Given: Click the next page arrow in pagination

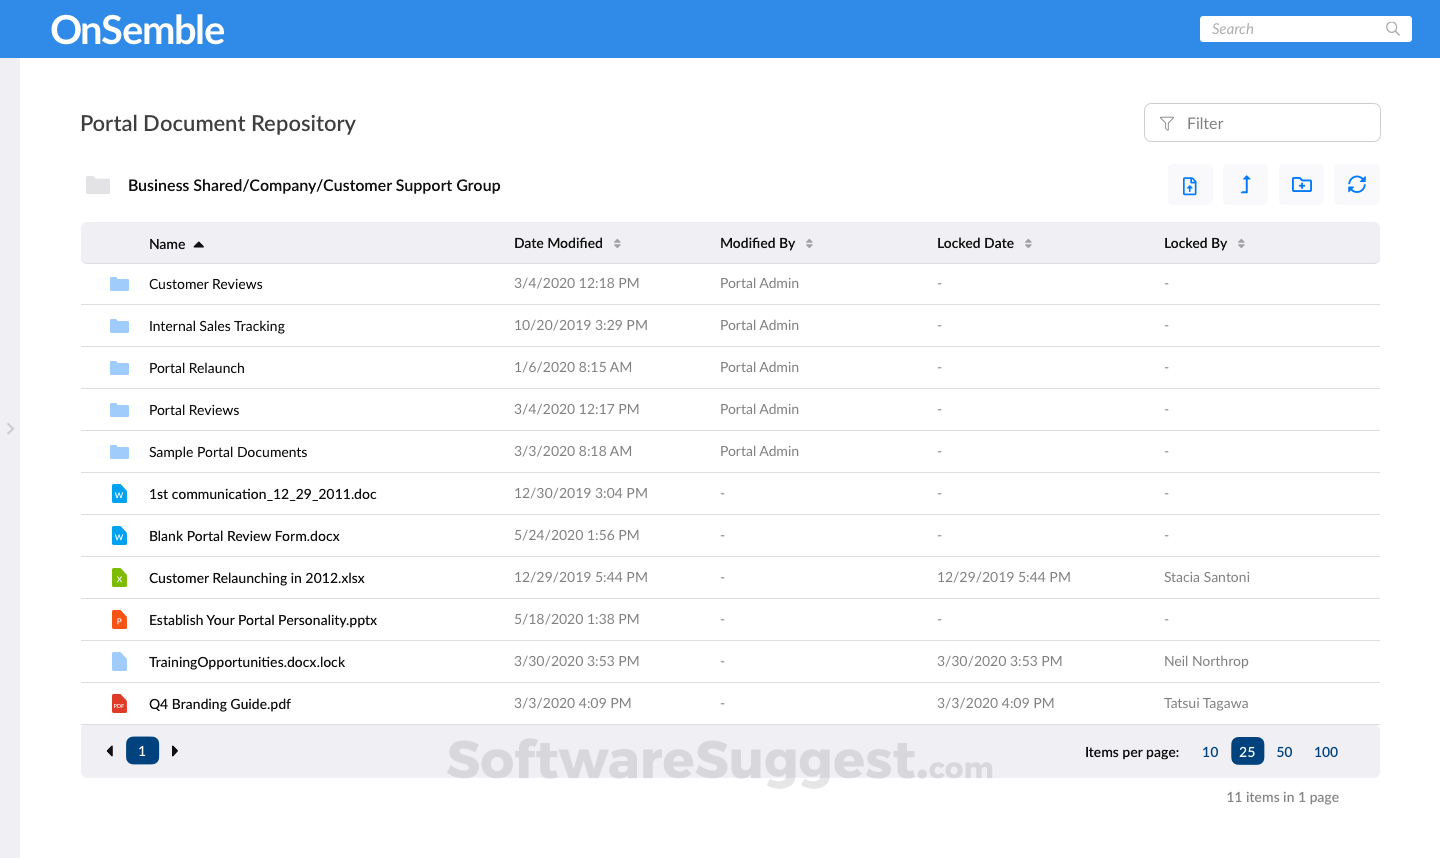Looking at the screenshot, I should click(175, 750).
